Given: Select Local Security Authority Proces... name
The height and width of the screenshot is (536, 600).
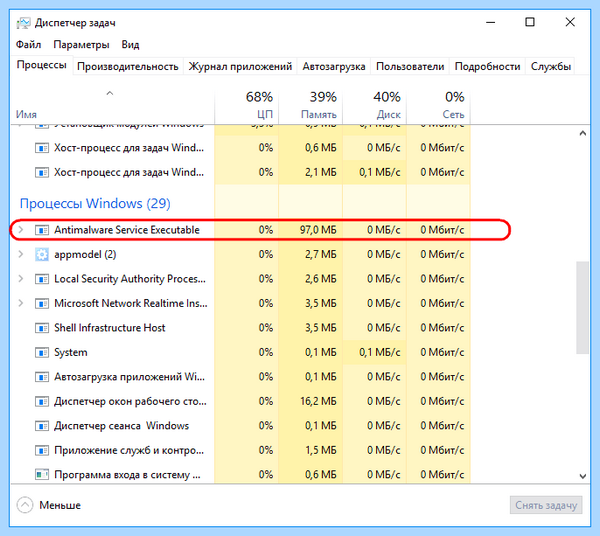Looking at the screenshot, I should pyautogui.click(x=130, y=279).
